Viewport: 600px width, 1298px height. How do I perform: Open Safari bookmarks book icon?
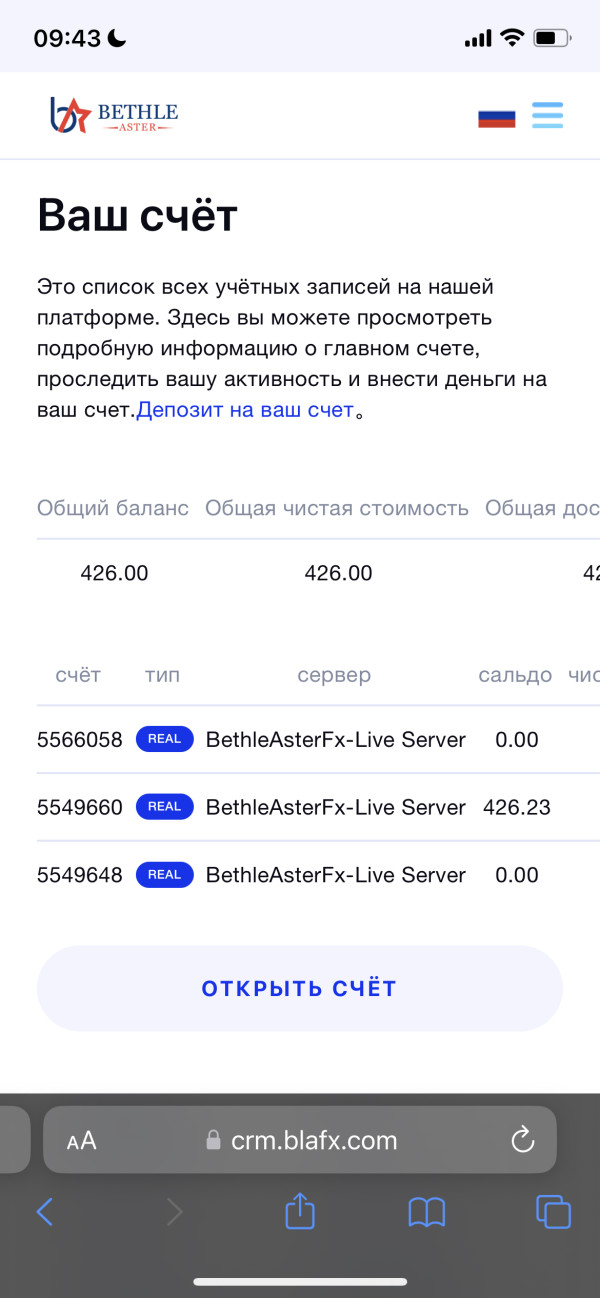tap(427, 1212)
